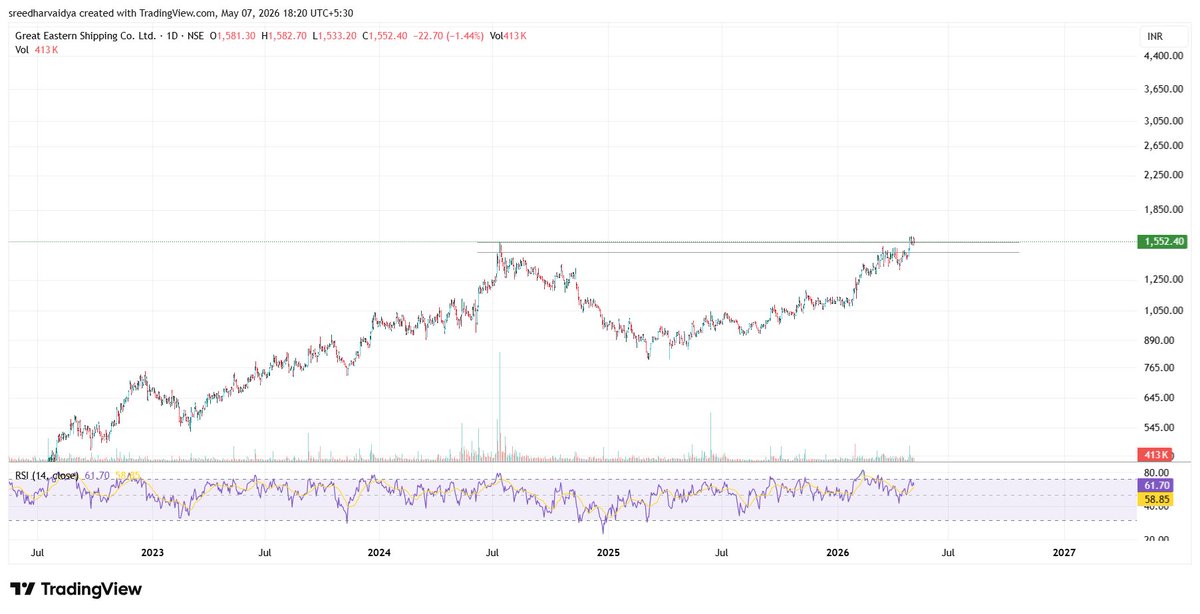Click the 80.00 RSI axis label
Viewport: 1200px width, 614px height.
click(1158, 472)
